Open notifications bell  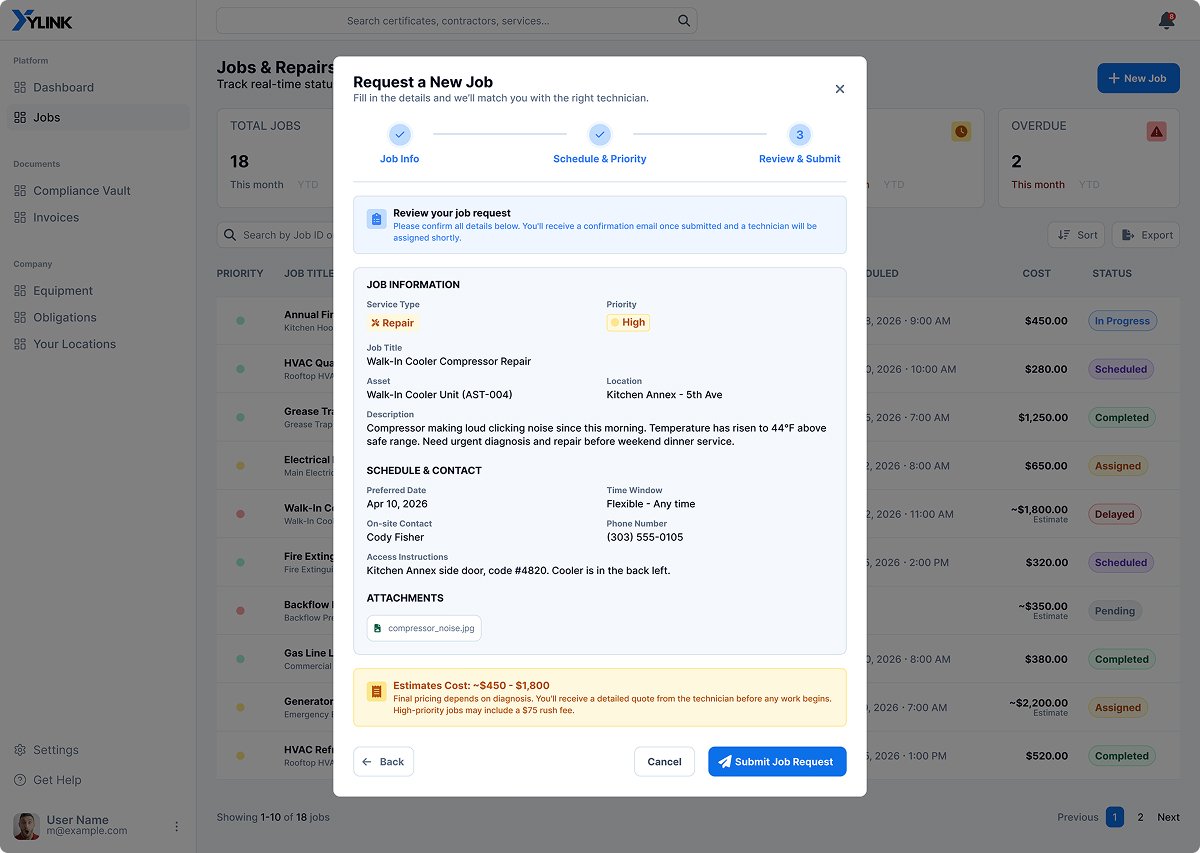point(1166,21)
